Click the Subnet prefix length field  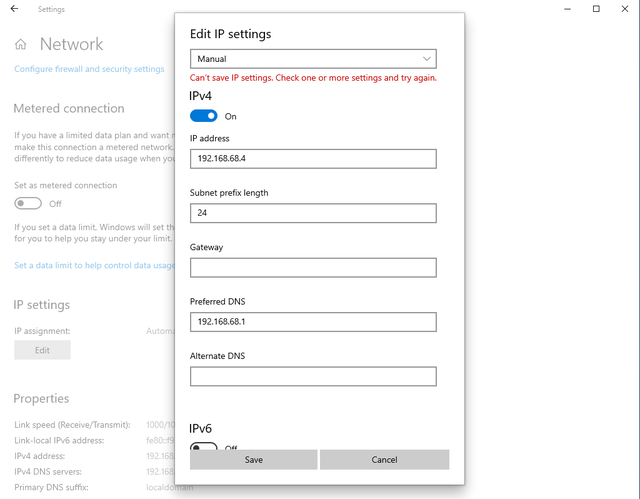point(312,213)
